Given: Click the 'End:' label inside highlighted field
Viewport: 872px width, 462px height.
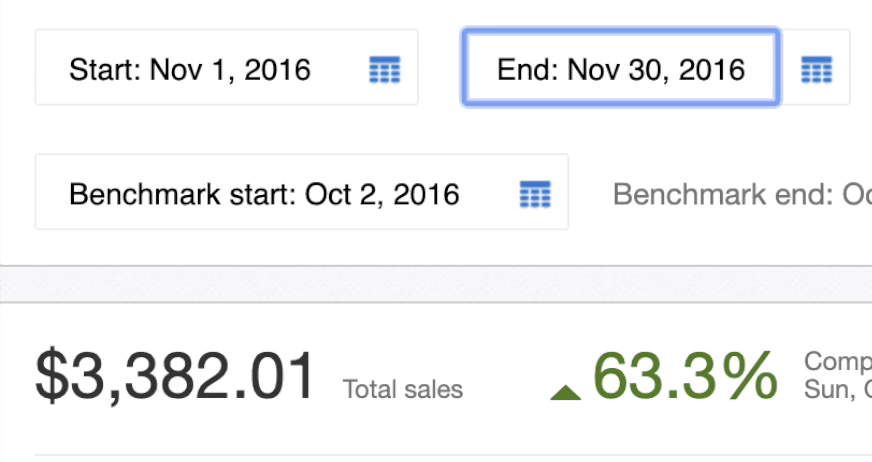Looking at the screenshot, I should [527, 70].
